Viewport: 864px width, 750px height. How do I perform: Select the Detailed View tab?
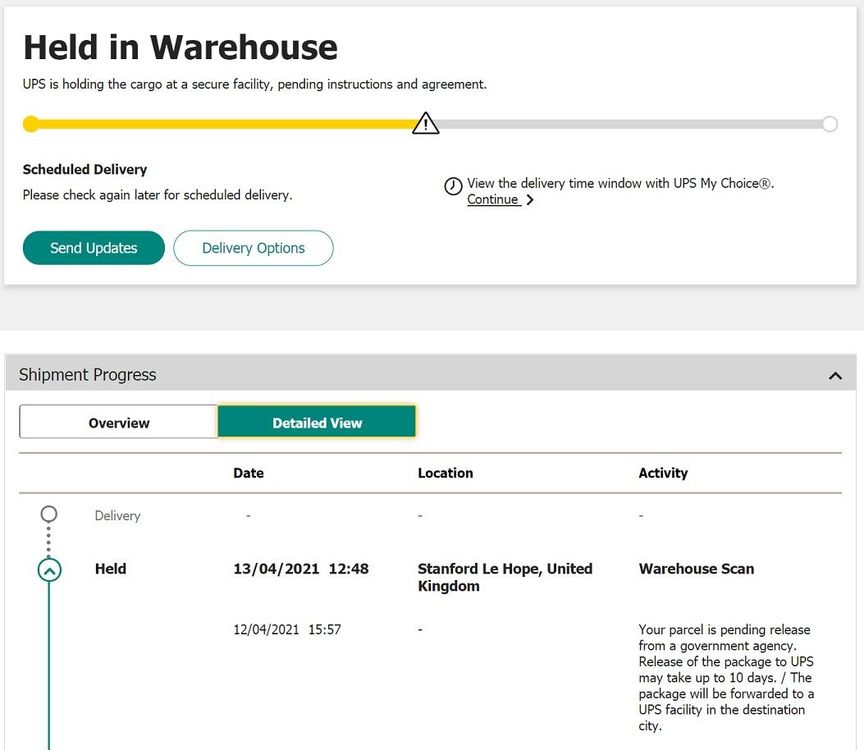(317, 423)
